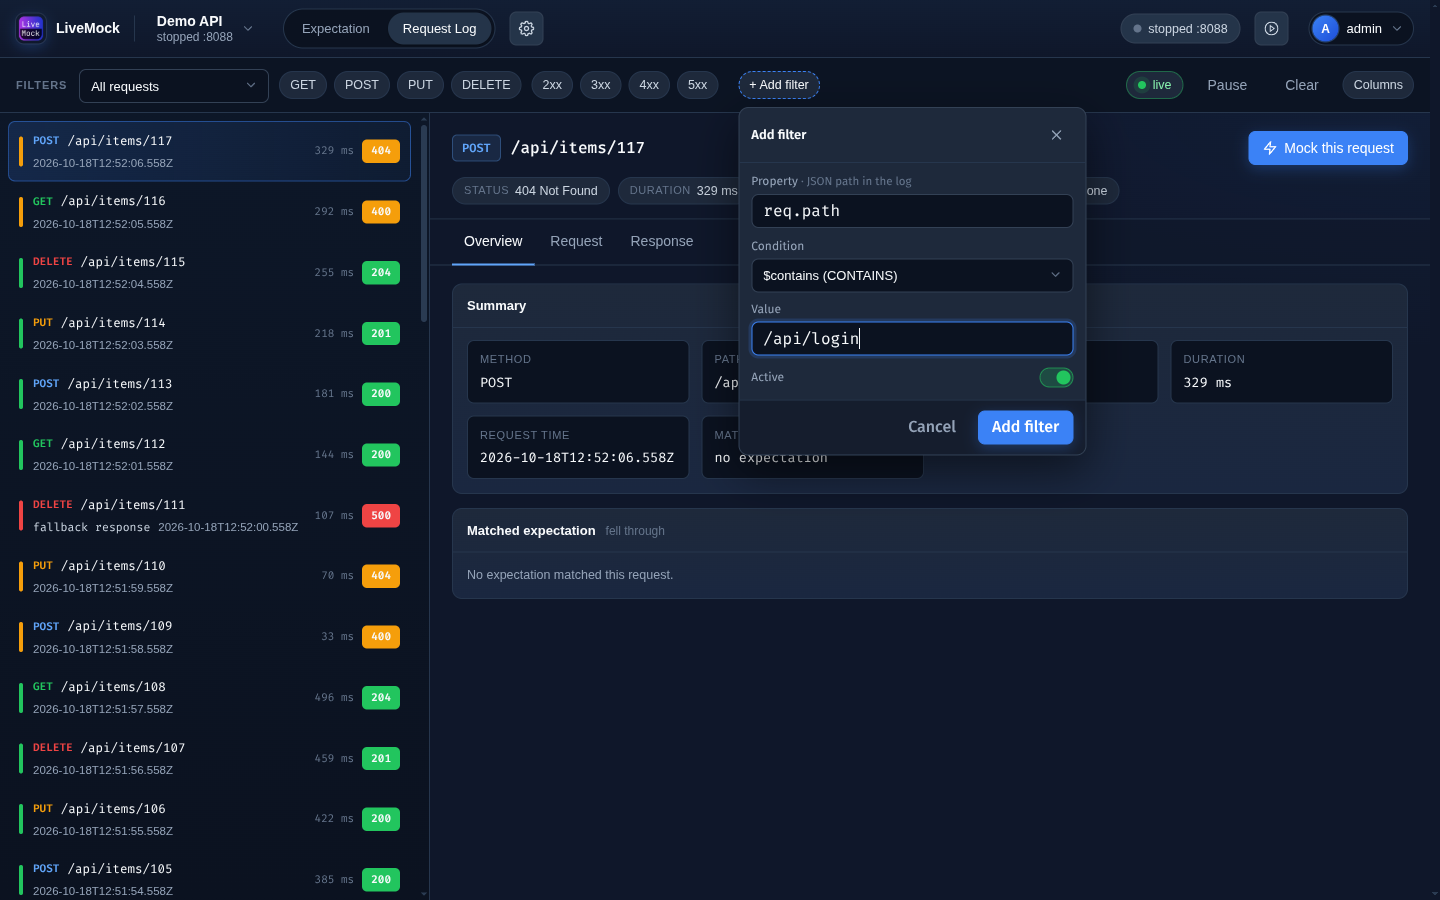Select the Overview tab

point(493,241)
